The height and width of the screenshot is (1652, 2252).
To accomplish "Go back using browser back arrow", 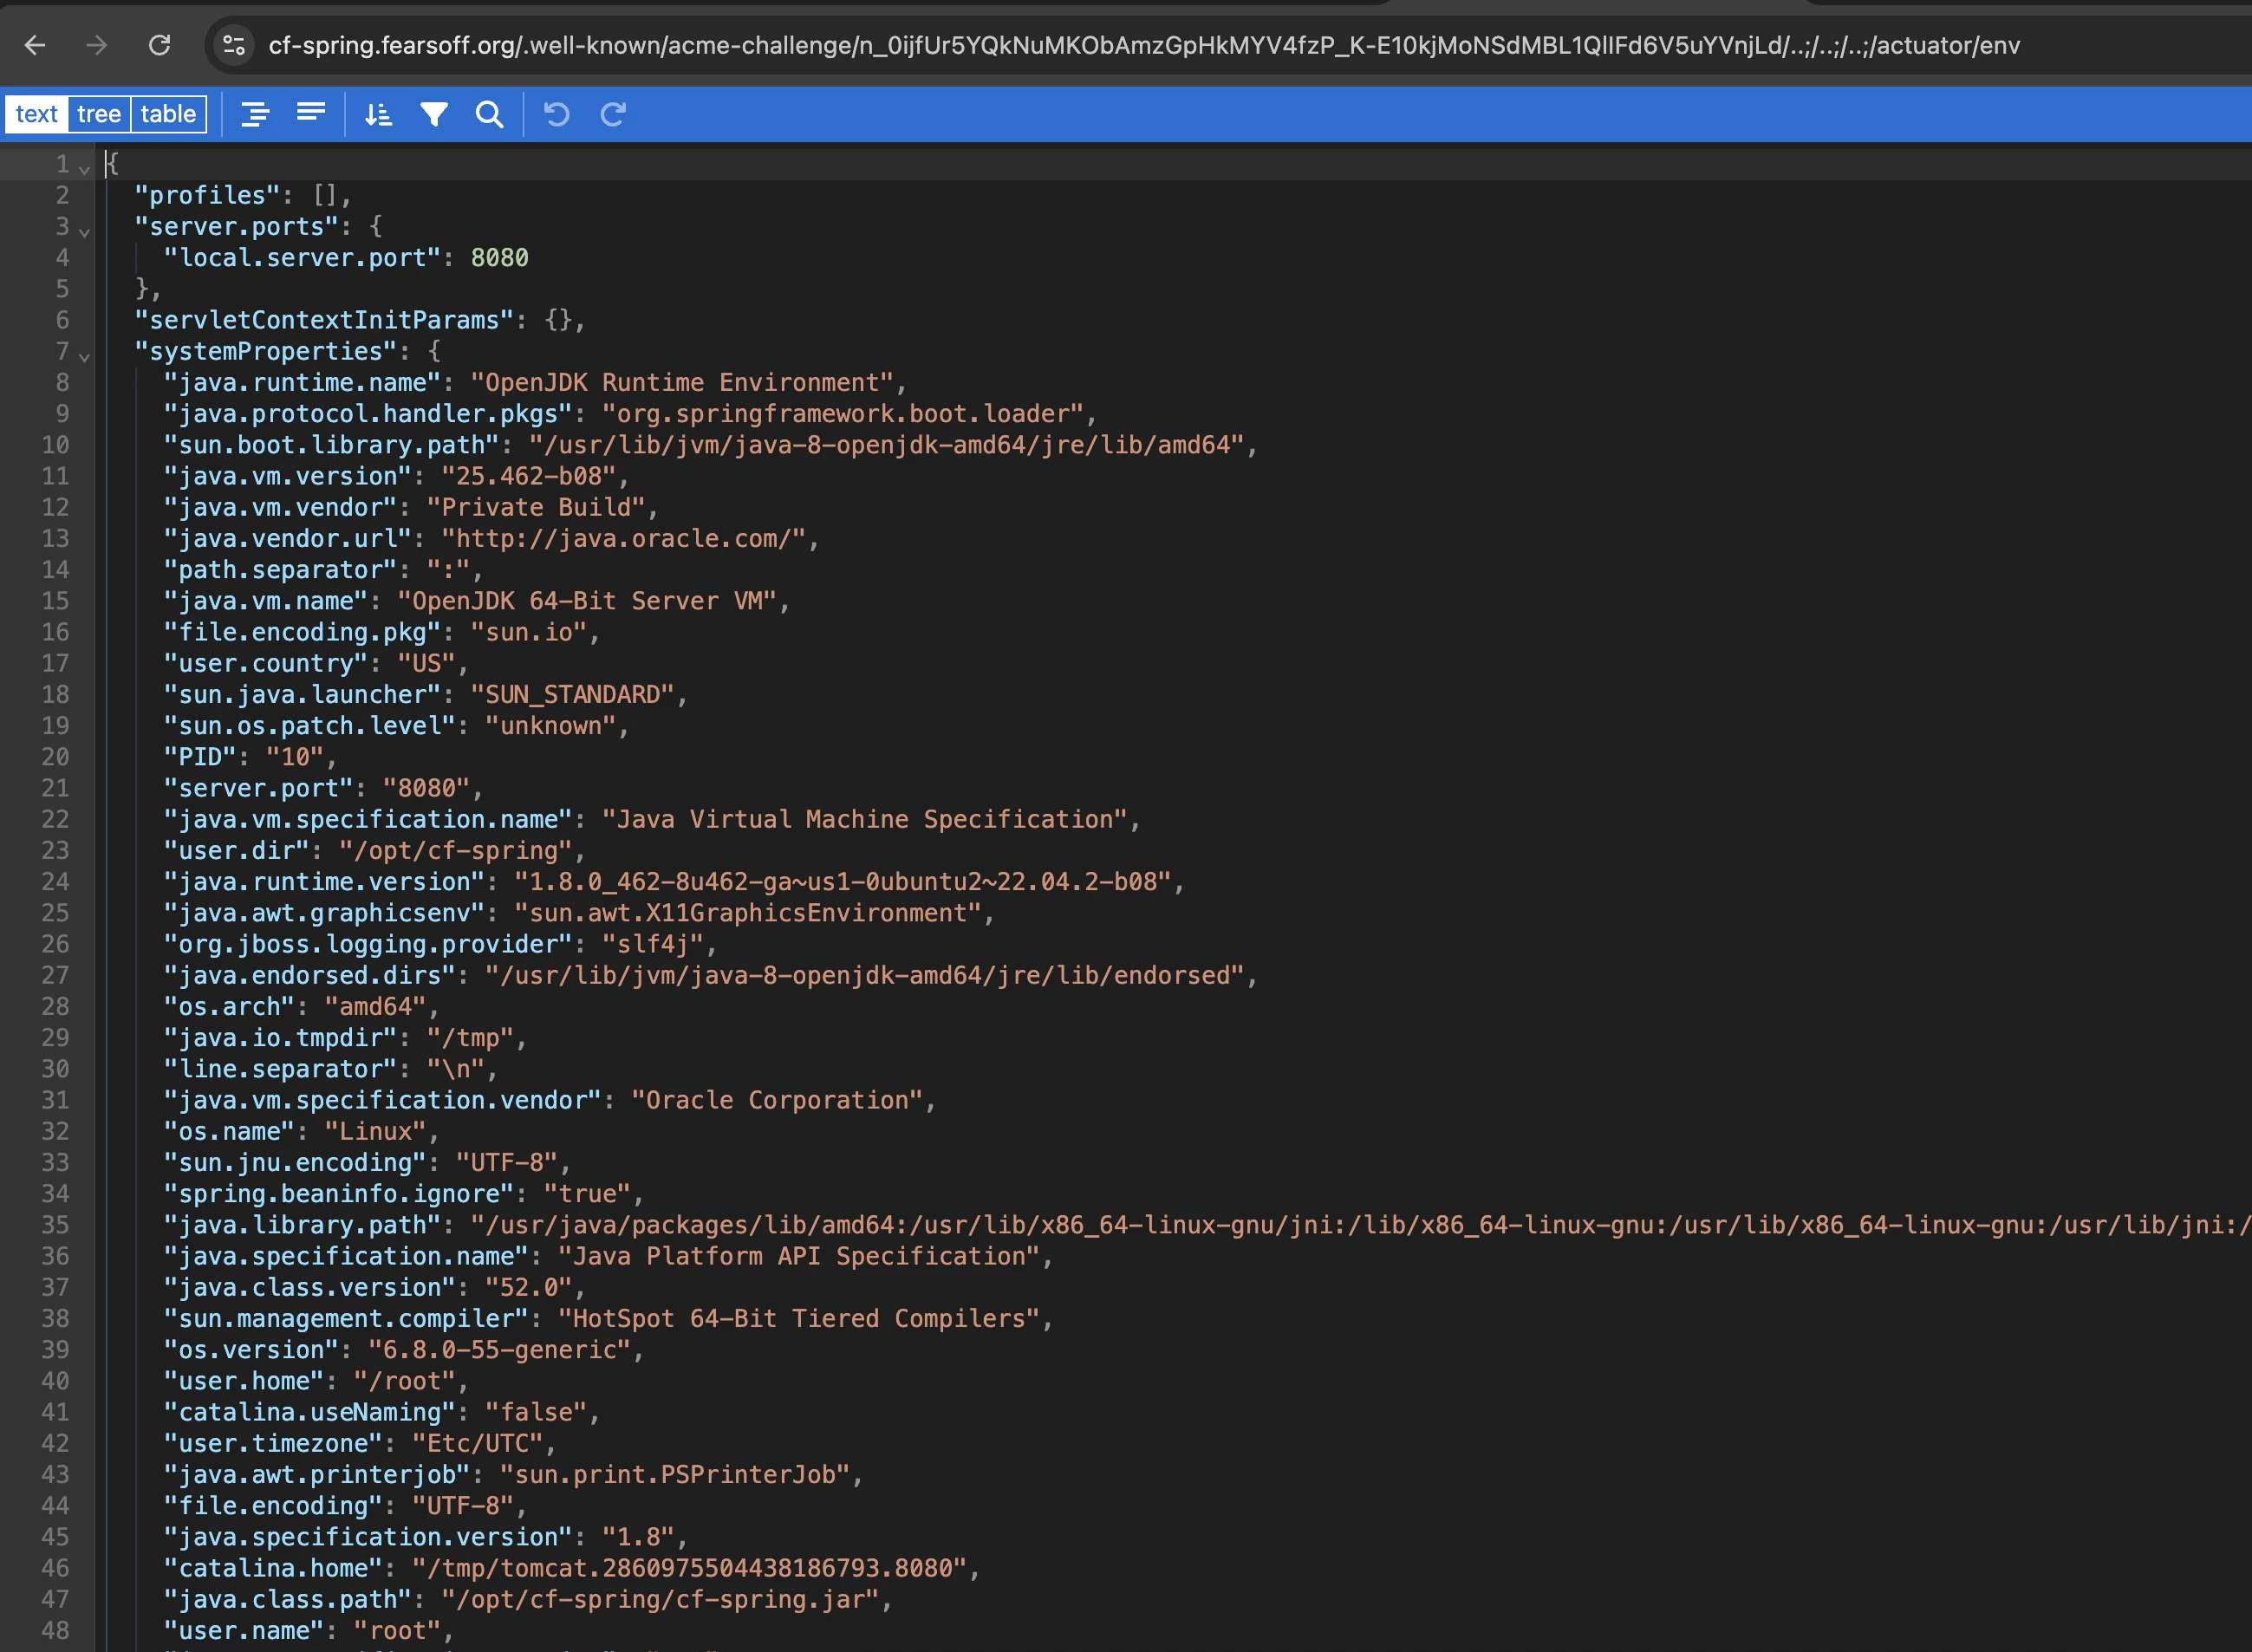I will tap(35, 45).
